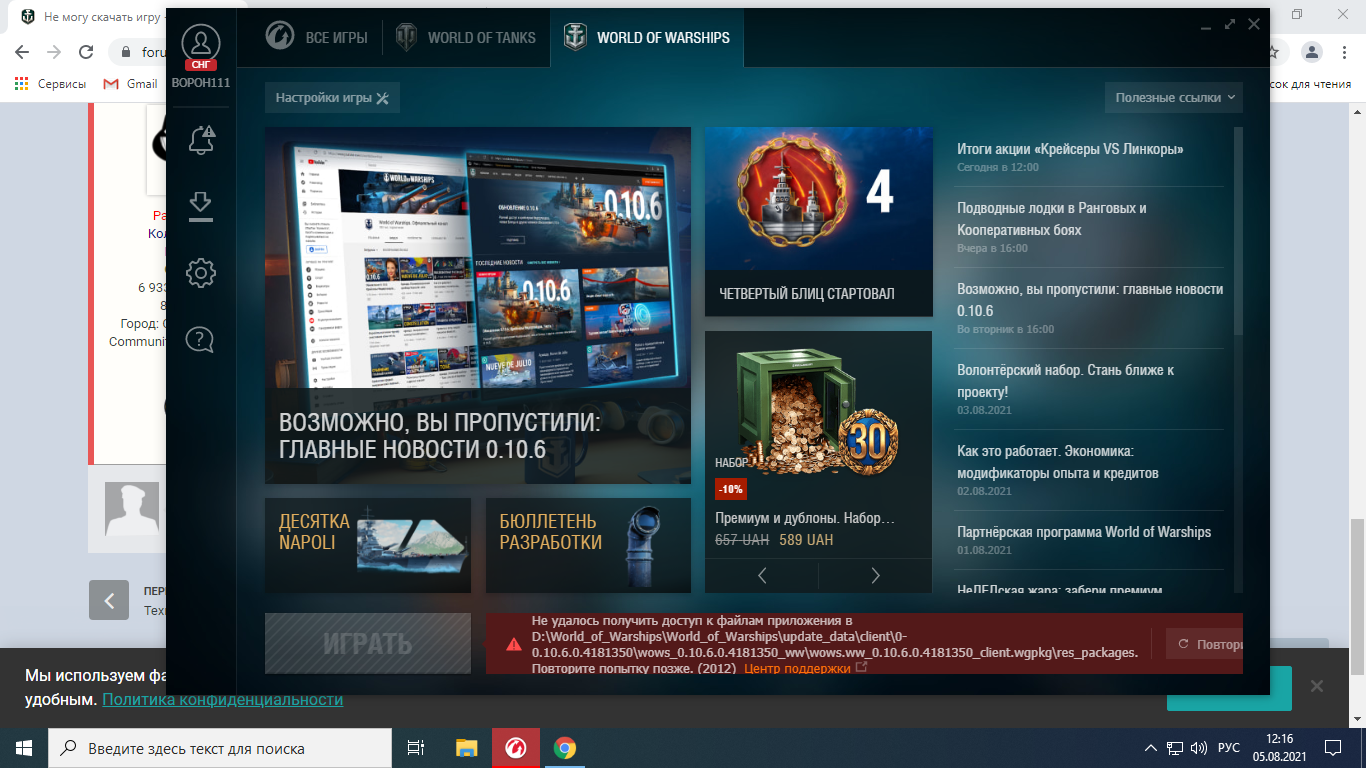Open launcher settings gear icon

point(201,272)
